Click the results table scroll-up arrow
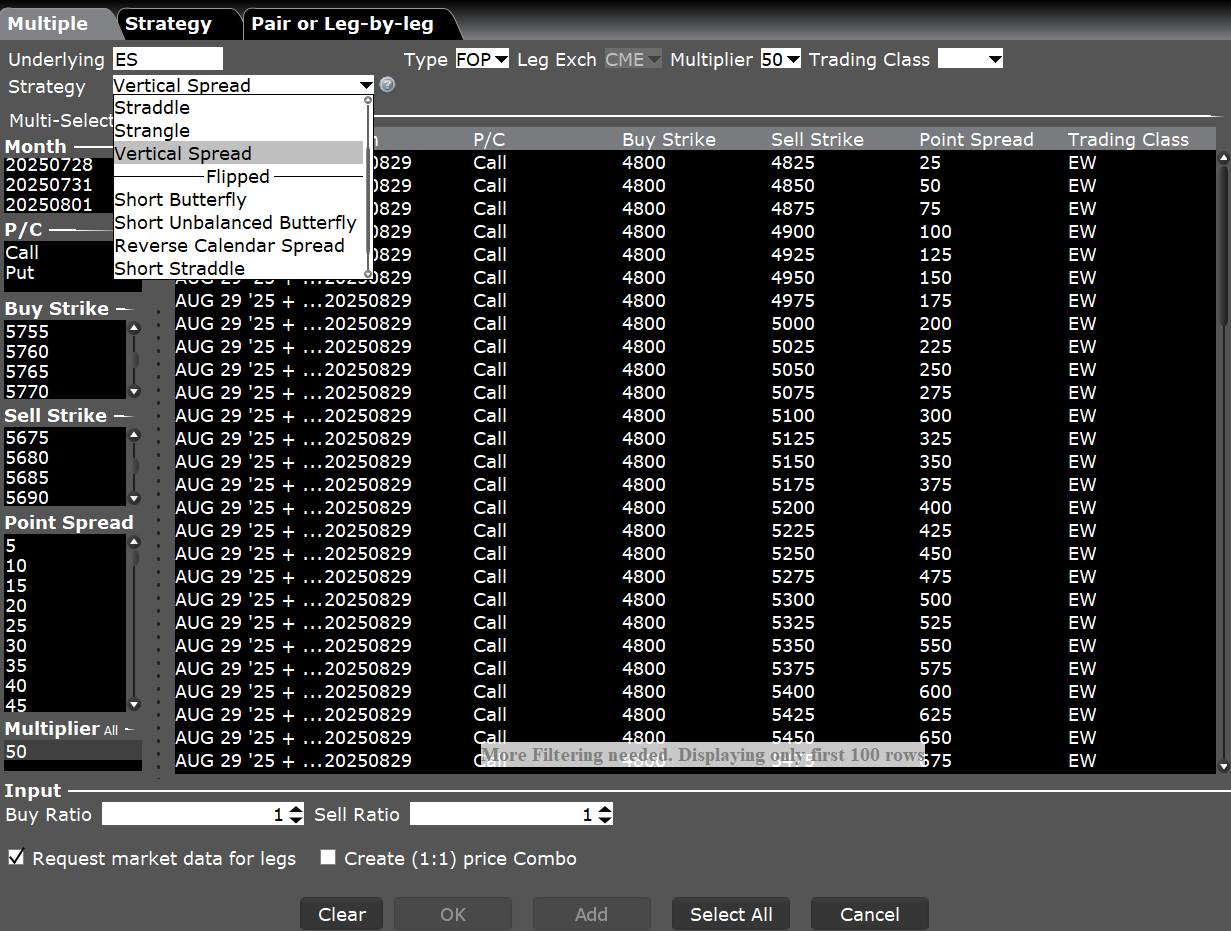The height and width of the screenshot is (931, 1231). coord(1223,157)
